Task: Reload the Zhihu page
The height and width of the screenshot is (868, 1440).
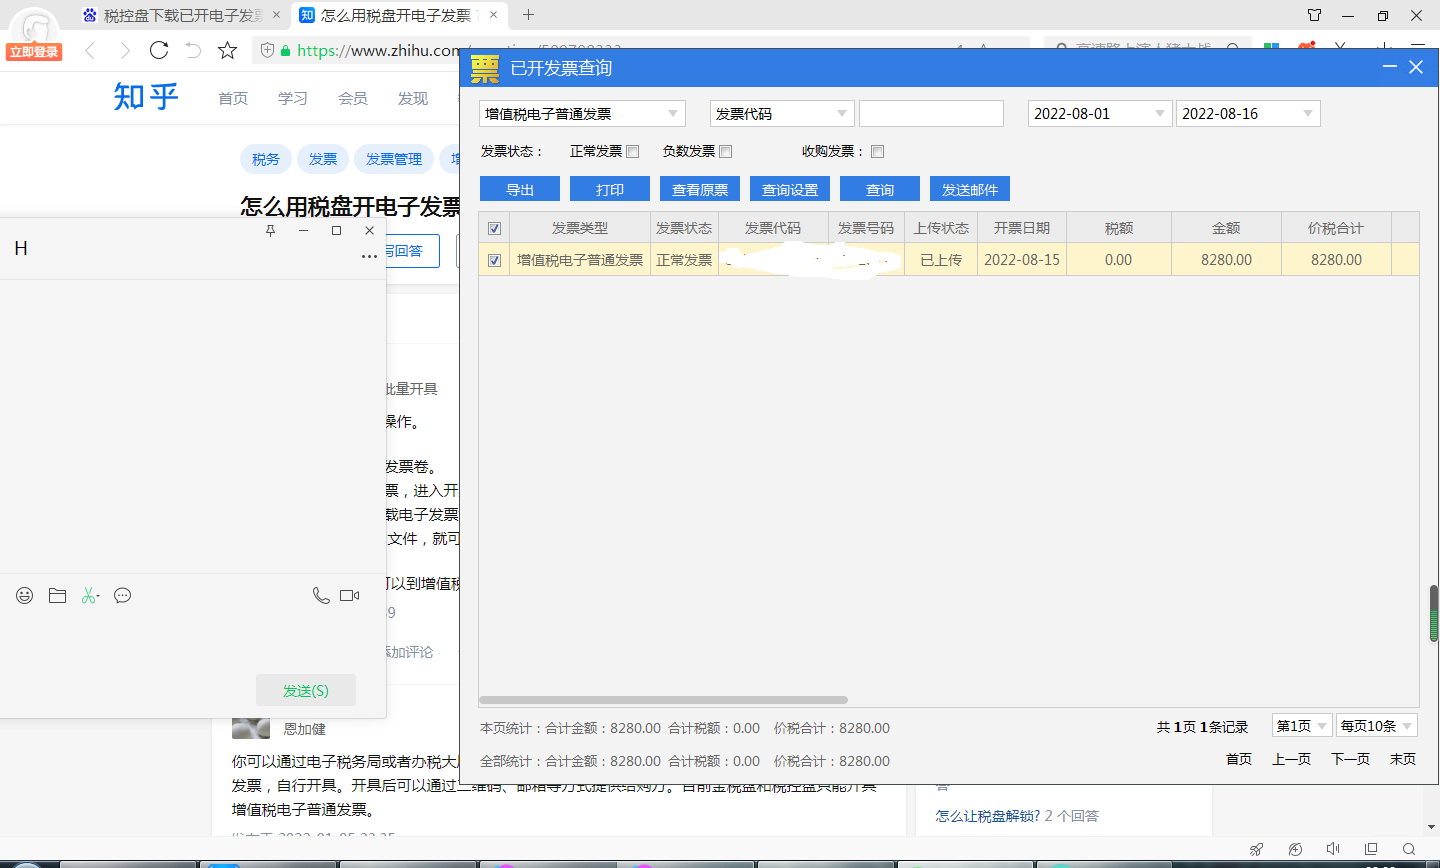Action: click(x=159, y=50)
